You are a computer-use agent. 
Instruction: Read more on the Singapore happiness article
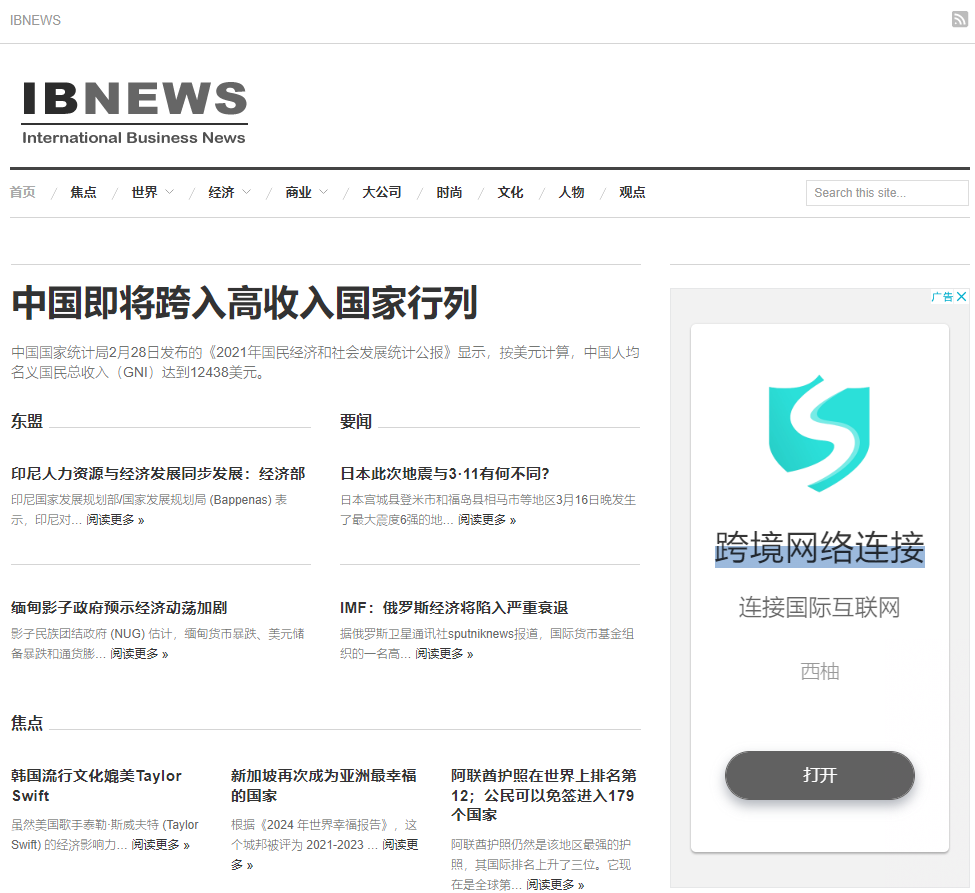pyautogui.click(x=324, y=854)
